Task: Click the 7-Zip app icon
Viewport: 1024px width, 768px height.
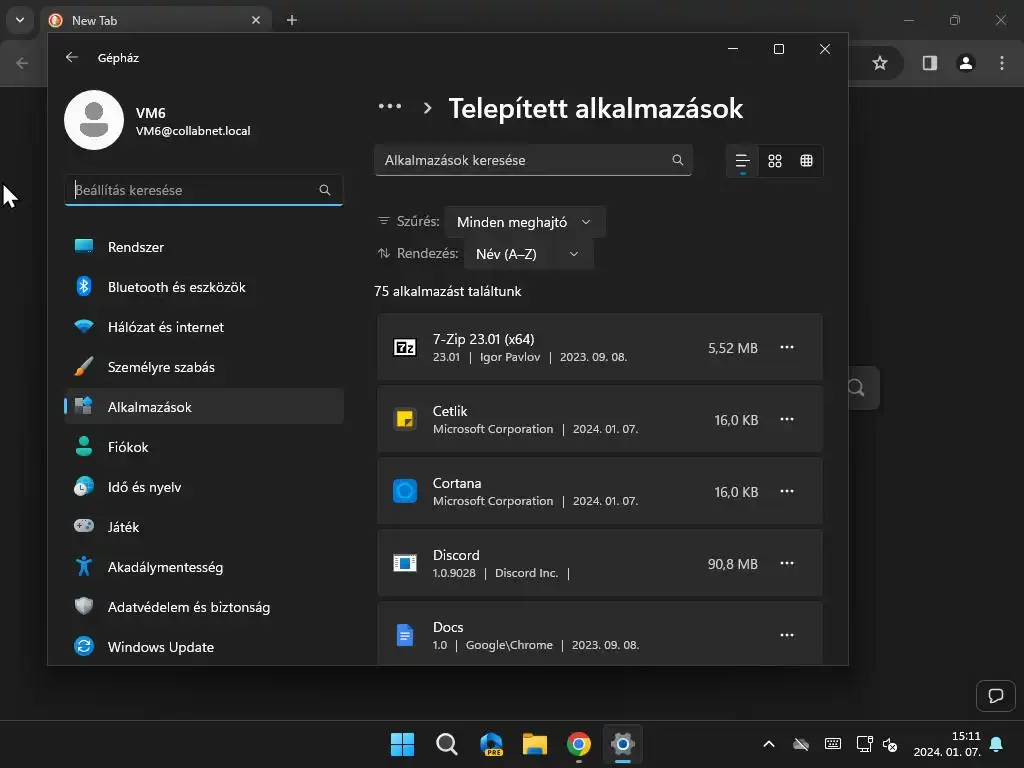Action: [405, 347]
